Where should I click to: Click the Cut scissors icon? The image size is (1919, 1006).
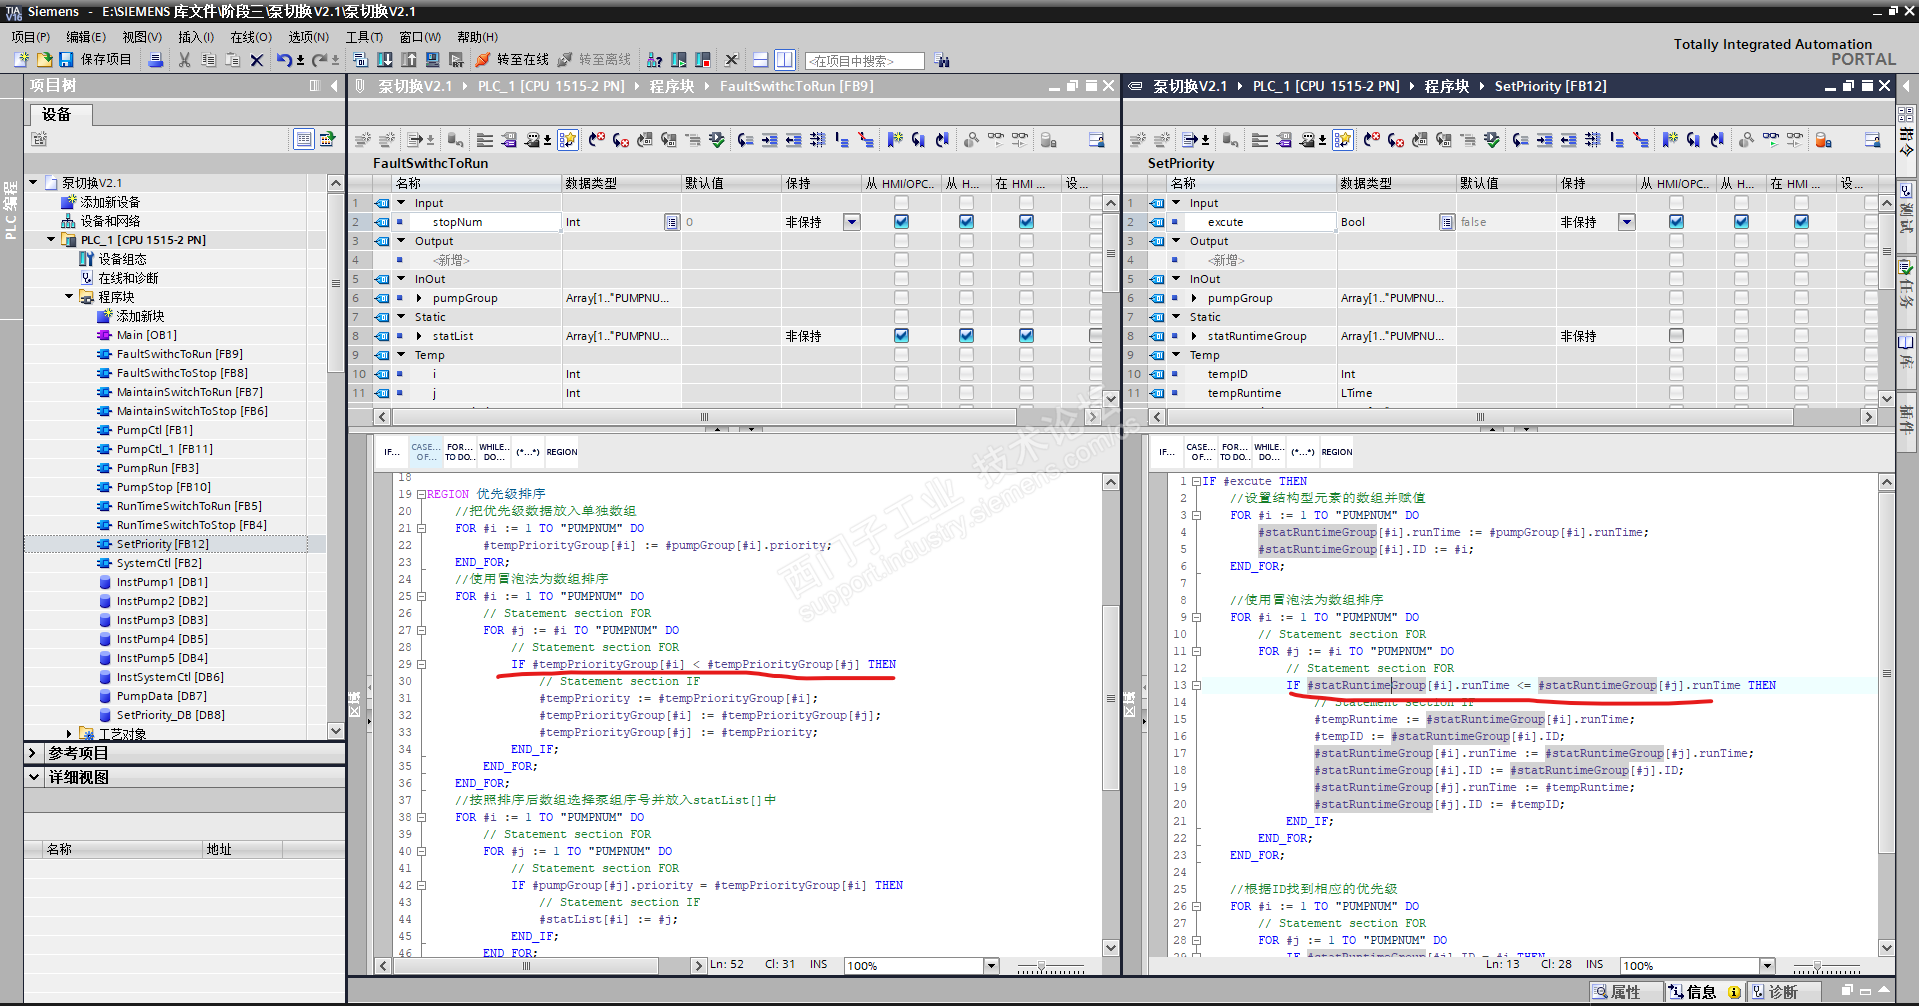click(x=184, y=60)
